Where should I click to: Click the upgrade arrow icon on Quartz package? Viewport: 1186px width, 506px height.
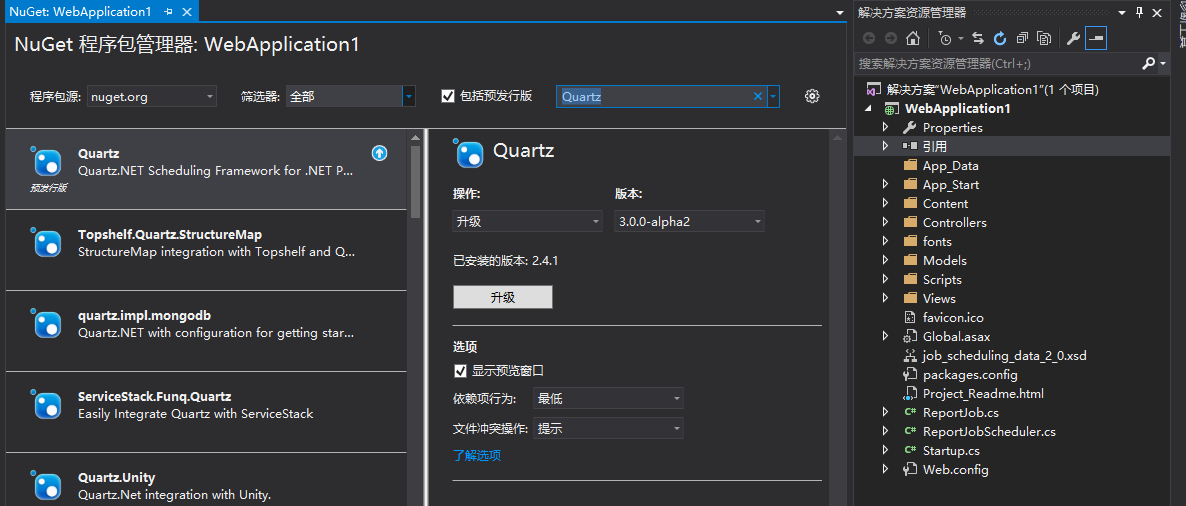[x=380, y=153]
